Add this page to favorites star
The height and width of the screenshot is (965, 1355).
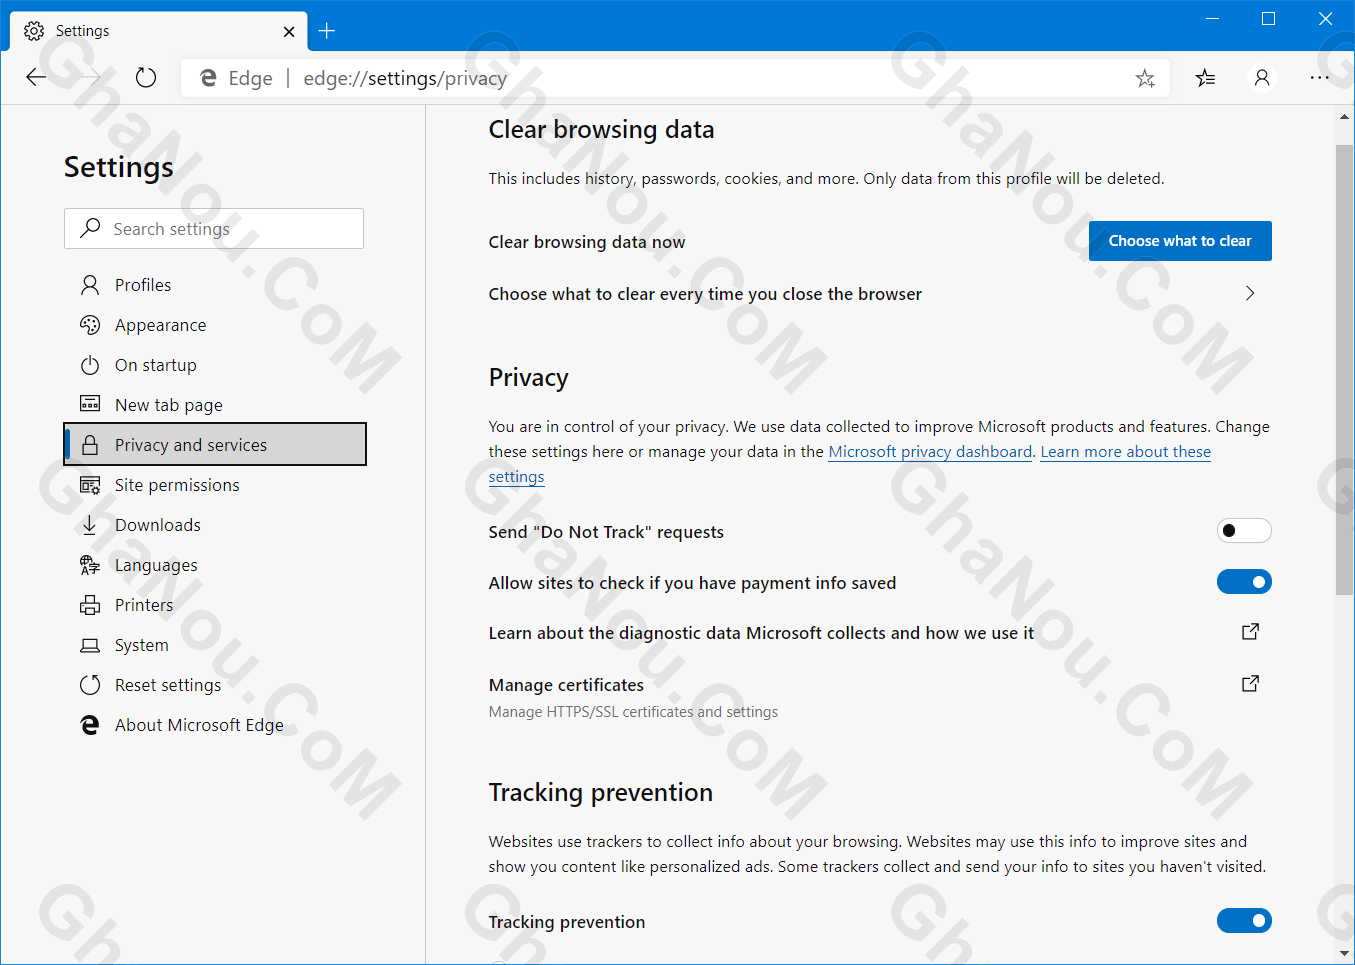coord(1145,78)
